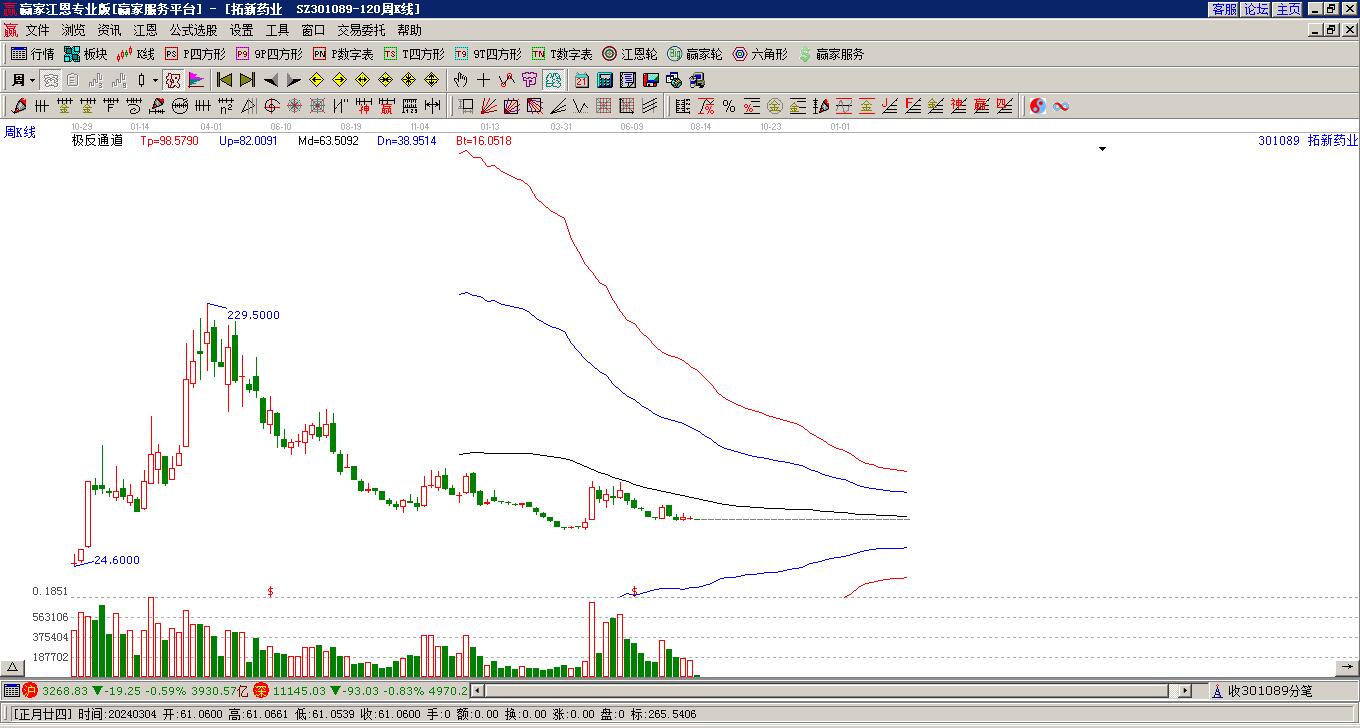Open the P四方形 tool
This screenshot has height=728, width=1360.
pos(195,54)
